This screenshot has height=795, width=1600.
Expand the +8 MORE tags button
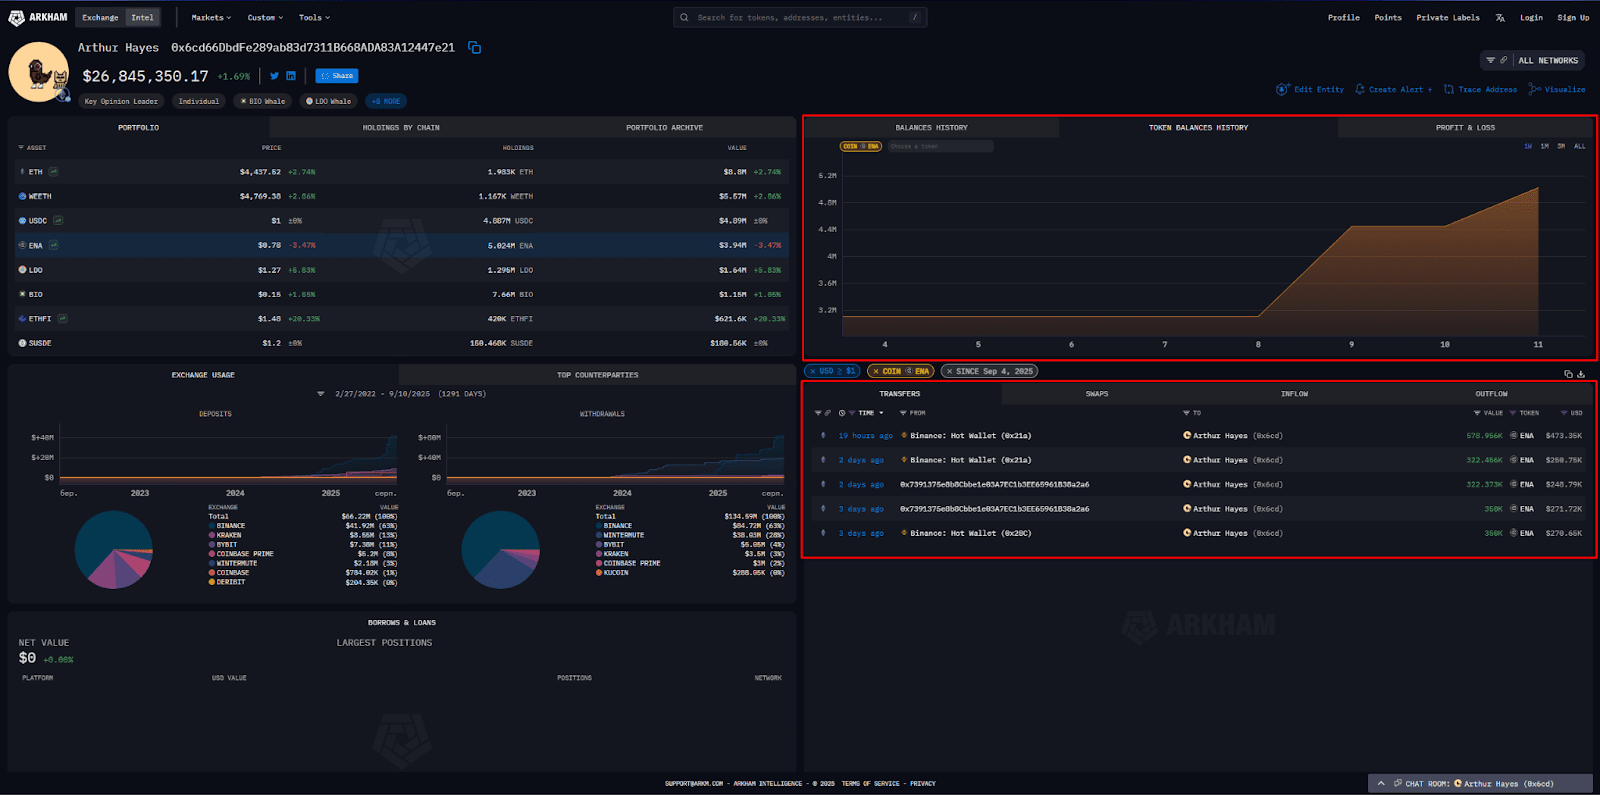click(386, 101)
